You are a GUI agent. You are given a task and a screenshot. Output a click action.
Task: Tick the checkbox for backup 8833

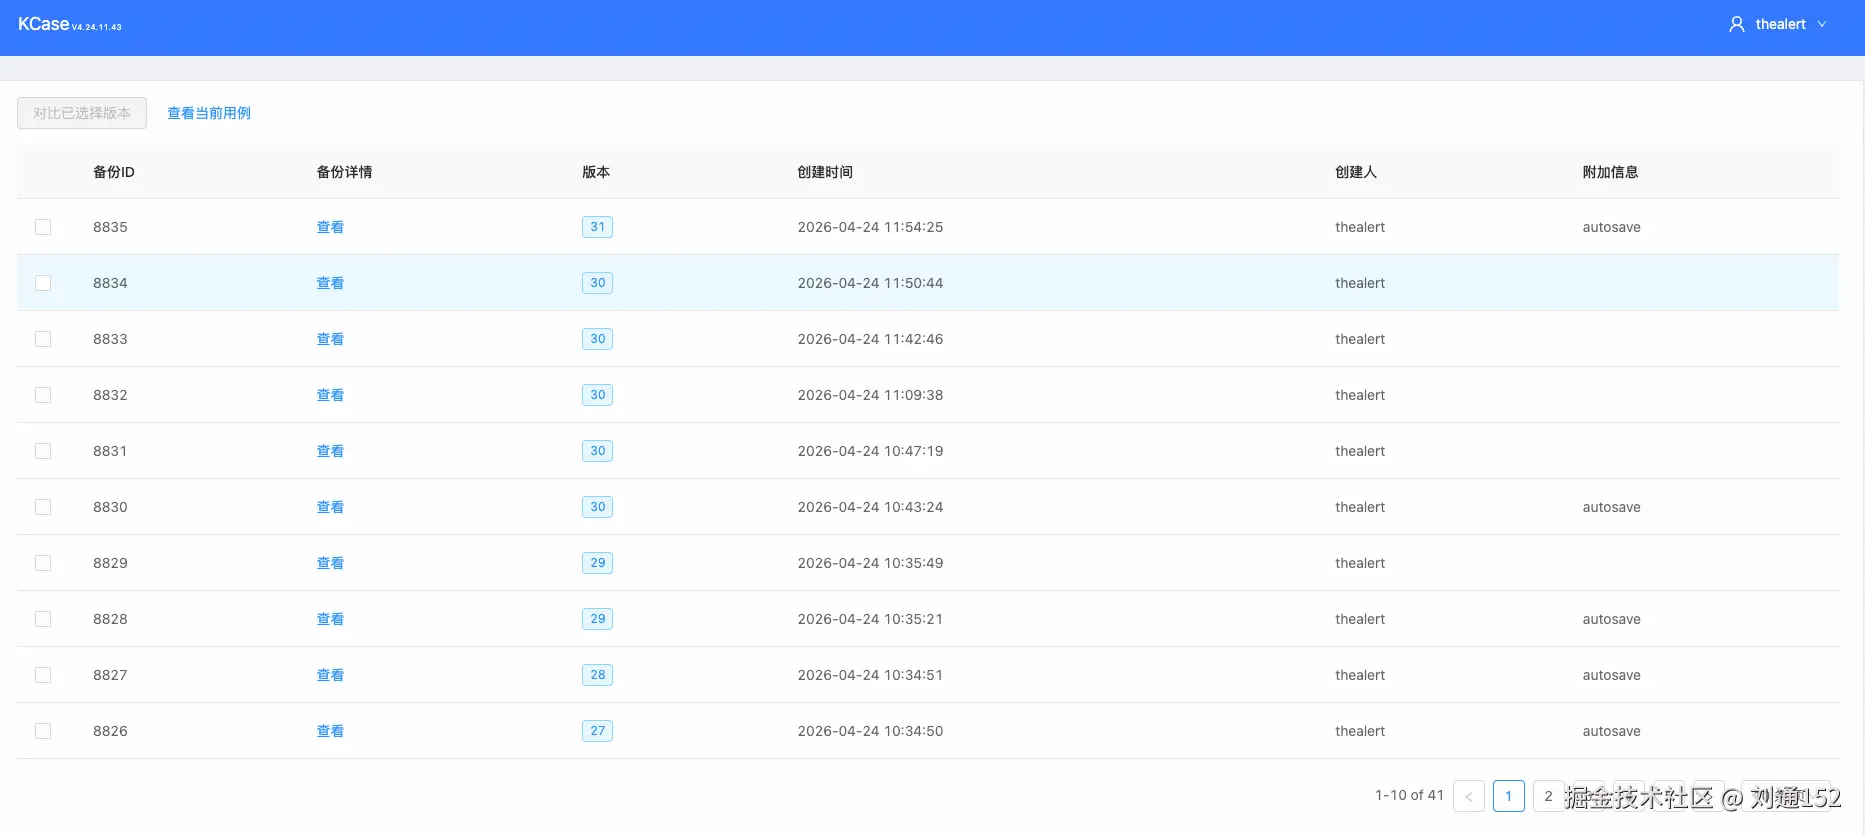(x=43, y=339)
